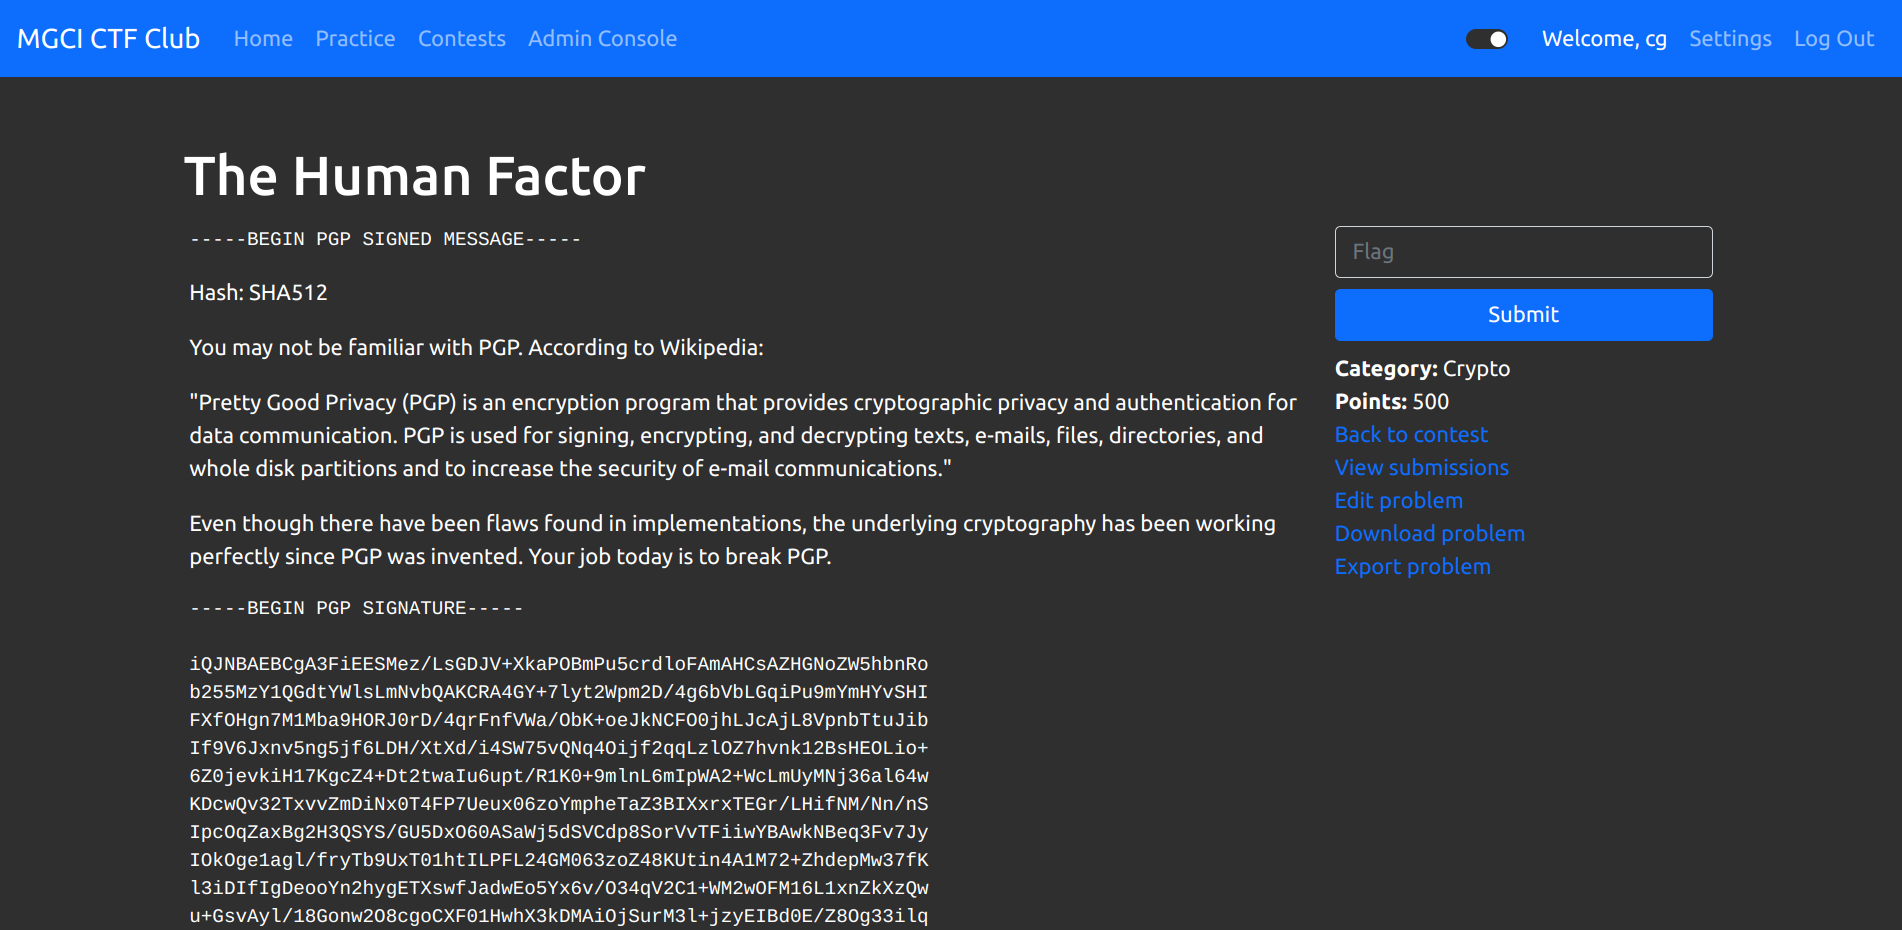Click the MGCI CTF Club logo

click(x=109, y=39)
